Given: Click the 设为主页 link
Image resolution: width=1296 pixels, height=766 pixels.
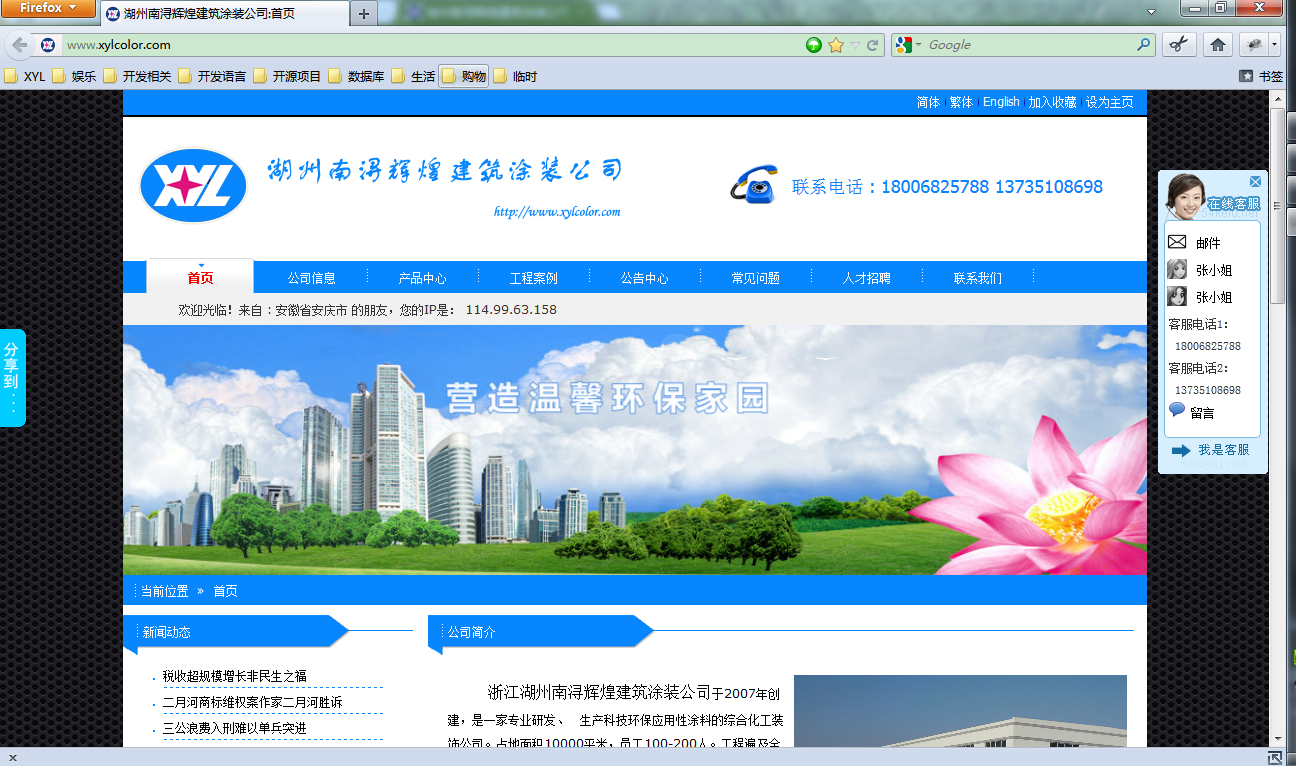Looking at the screenshot, I should (x=1109, y=102).
